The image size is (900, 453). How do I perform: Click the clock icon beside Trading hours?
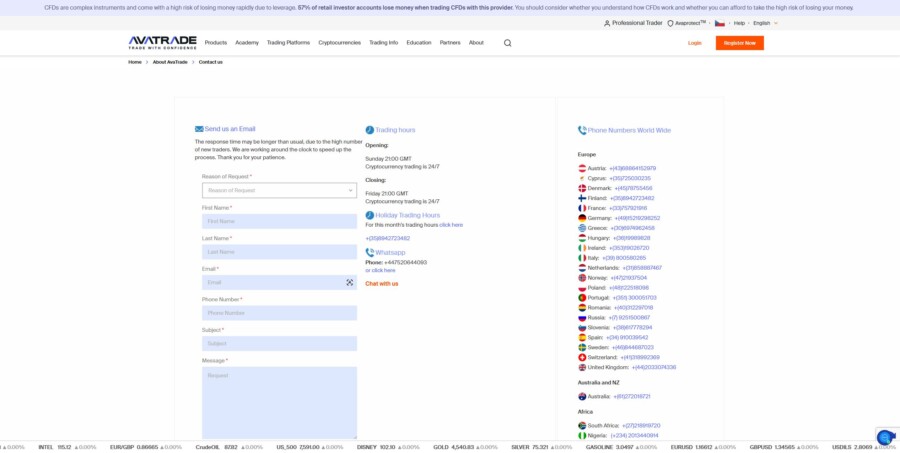point(370,130)
